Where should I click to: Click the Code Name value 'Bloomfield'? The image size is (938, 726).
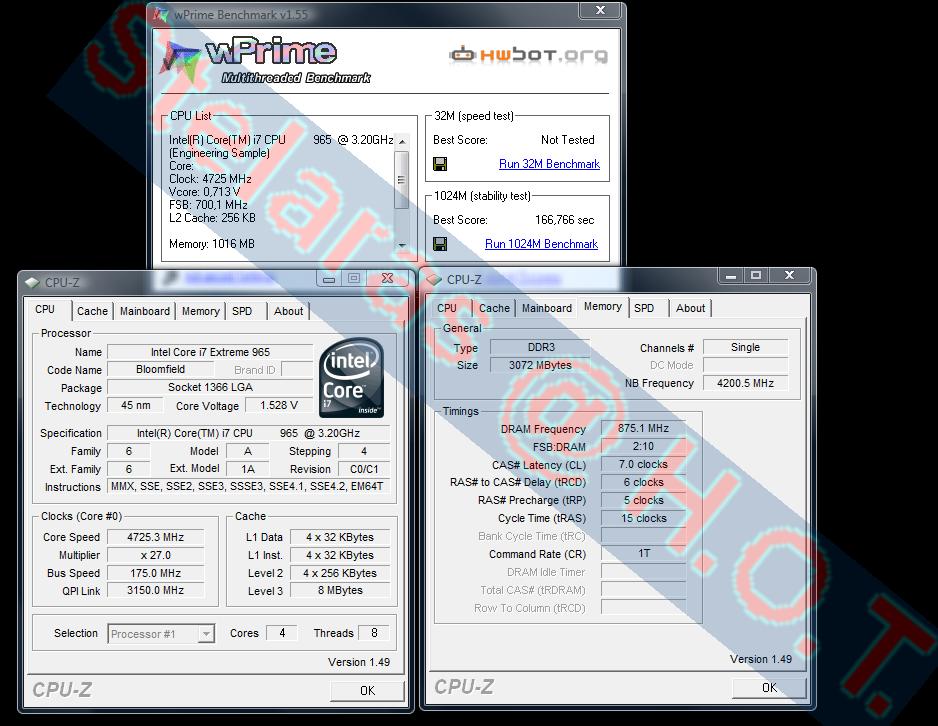tap(160, 370)
